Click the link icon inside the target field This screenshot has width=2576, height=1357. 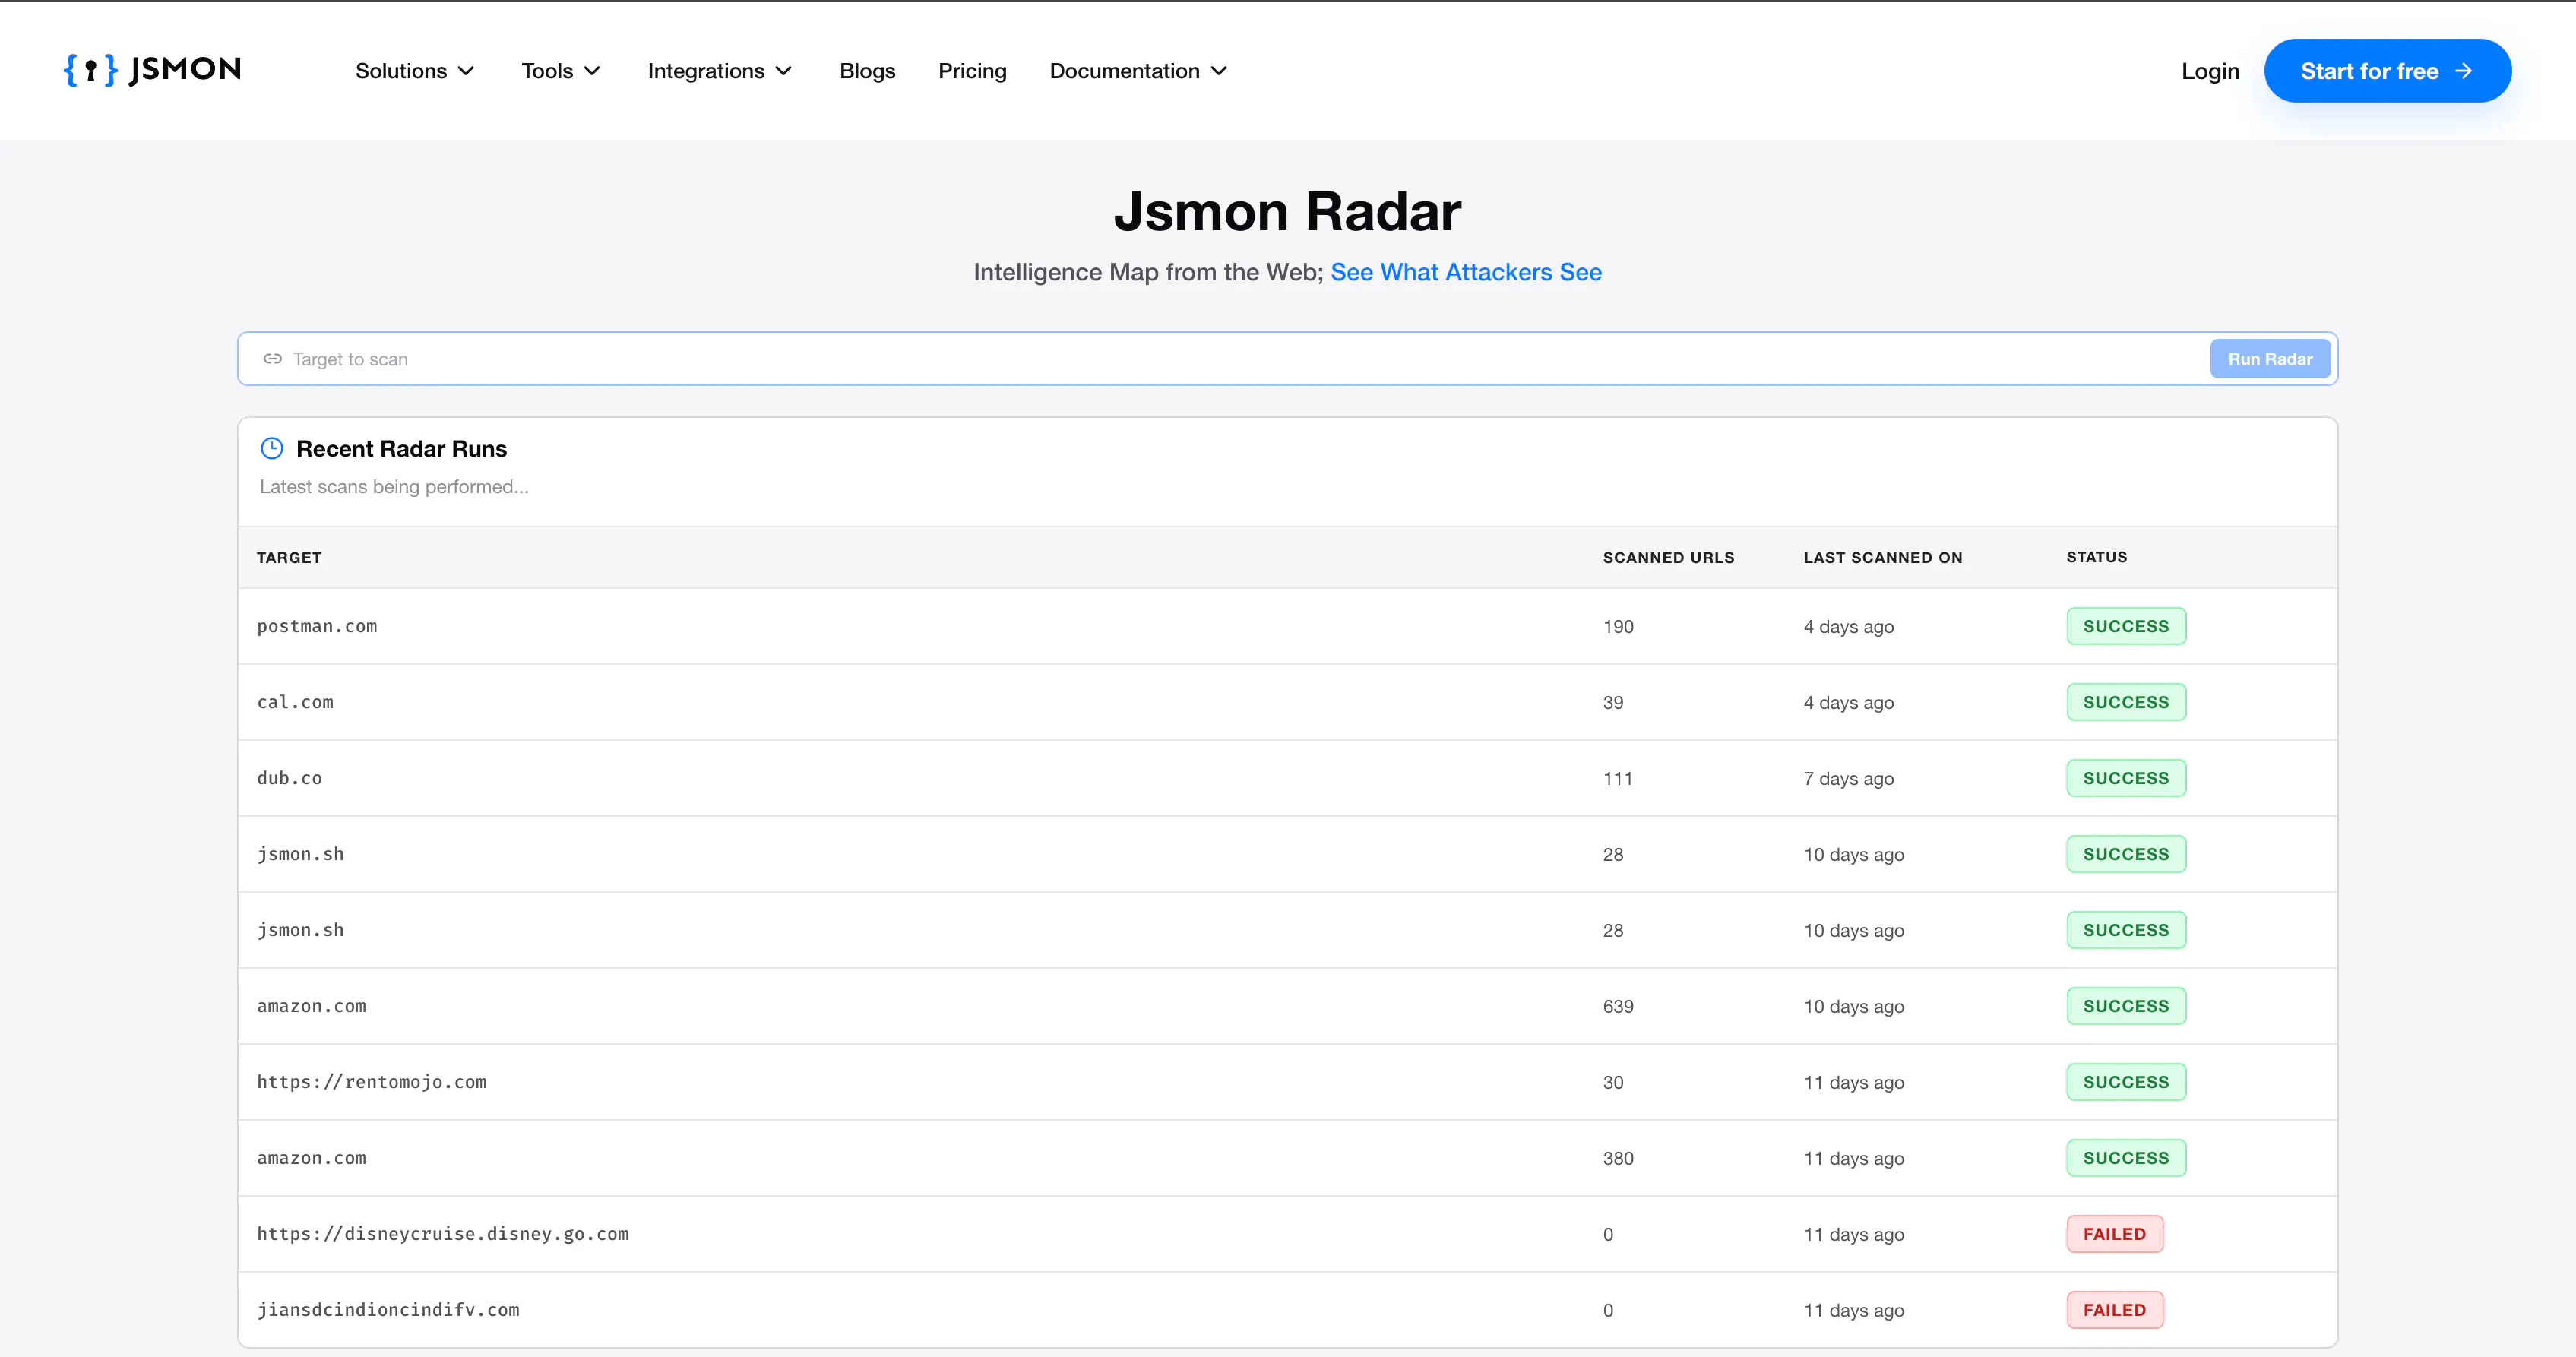272,359
